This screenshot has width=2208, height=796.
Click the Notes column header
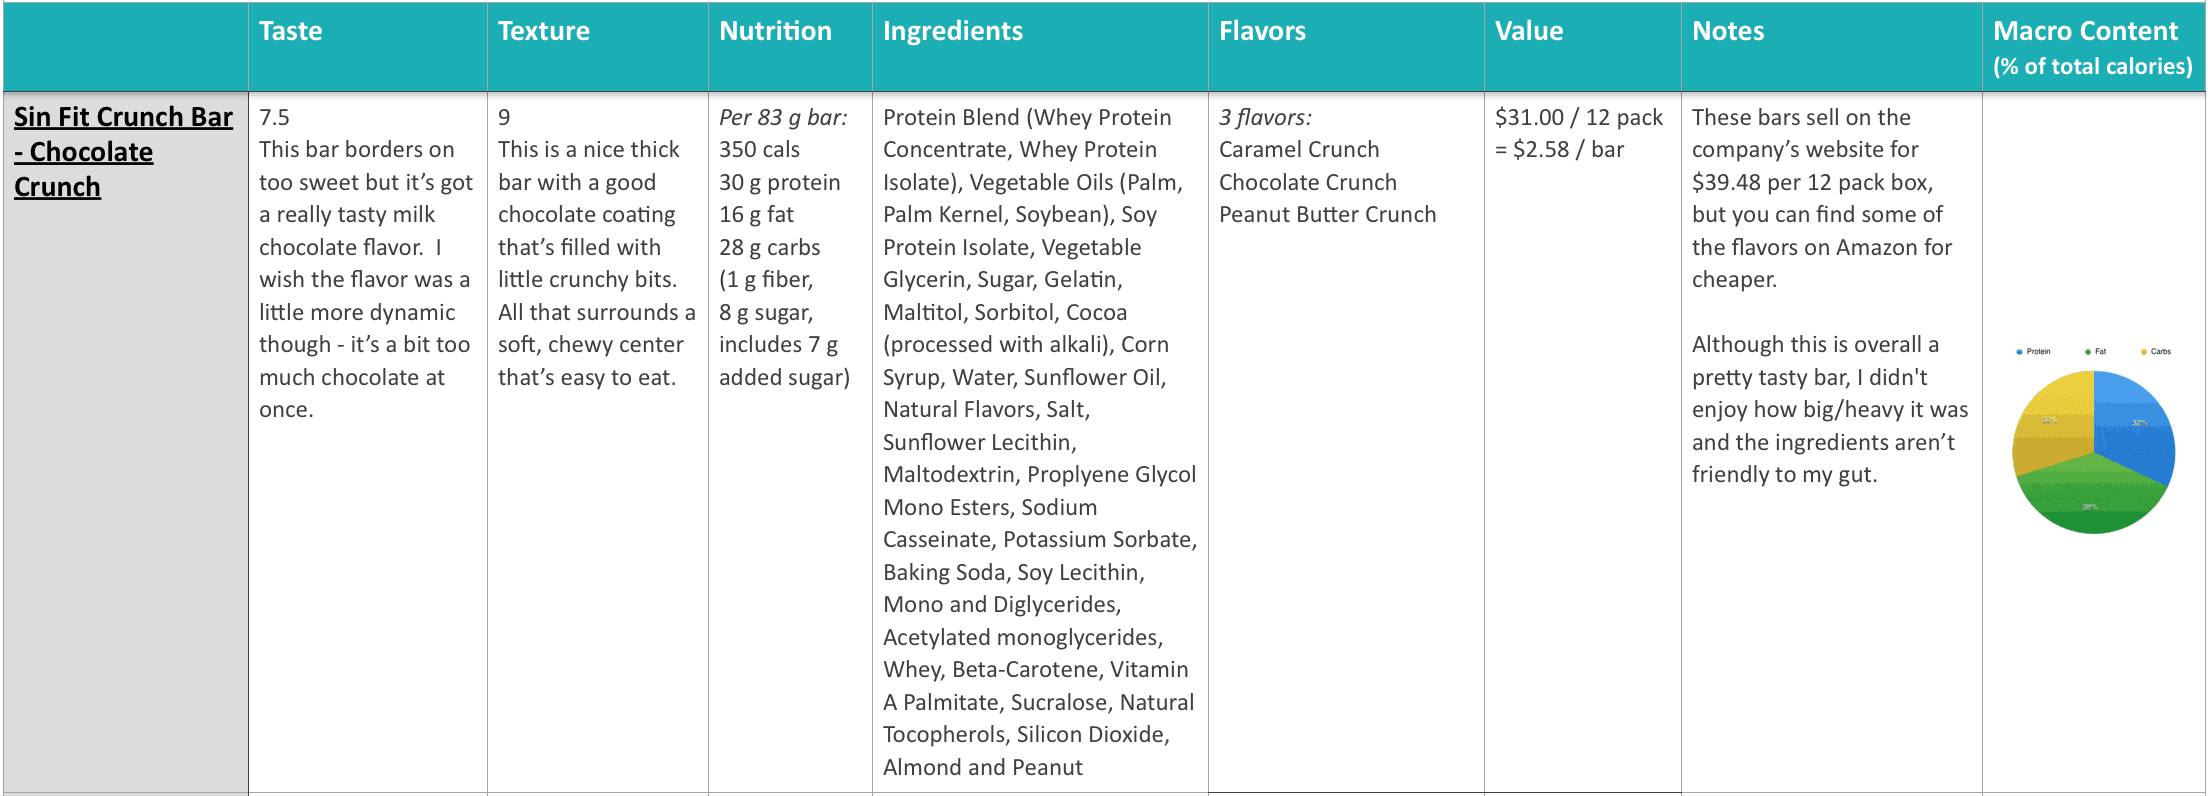(1728, 31)
